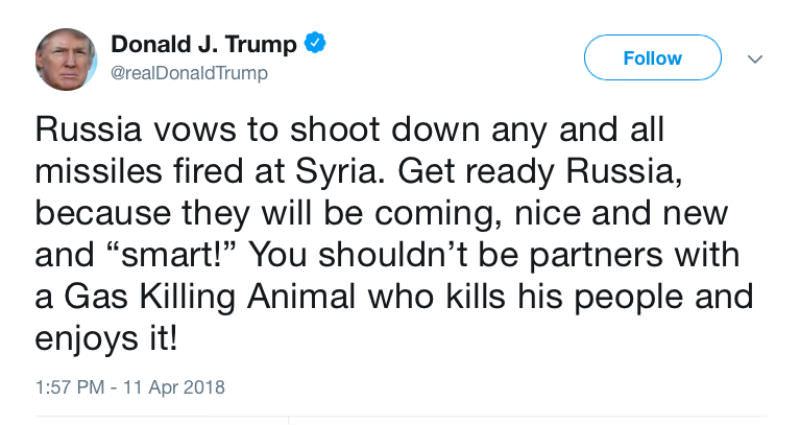Click the @realDonaldTrump handle

(x=189, y=74)
